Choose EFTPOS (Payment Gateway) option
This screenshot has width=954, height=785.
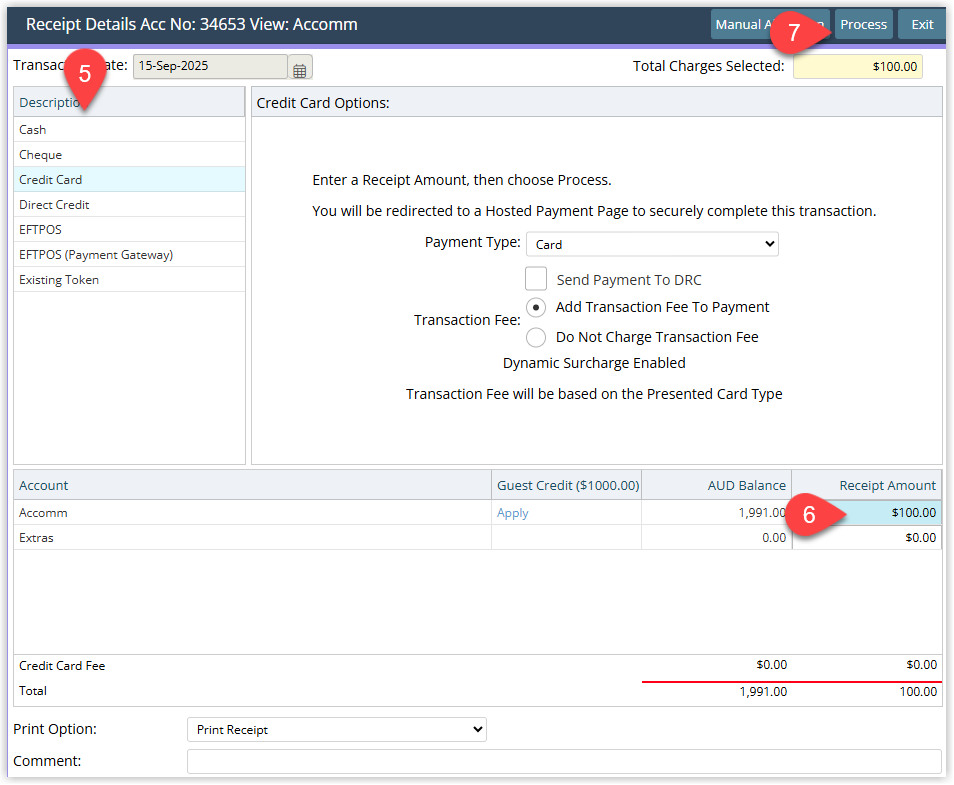click(x=130, y=254)
